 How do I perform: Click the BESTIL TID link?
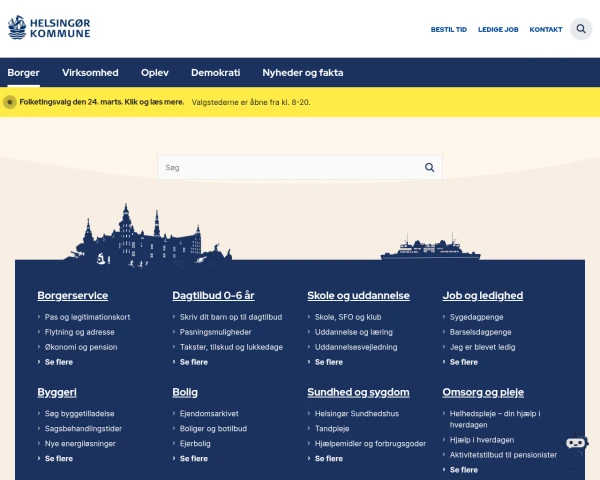pos(449,29)
